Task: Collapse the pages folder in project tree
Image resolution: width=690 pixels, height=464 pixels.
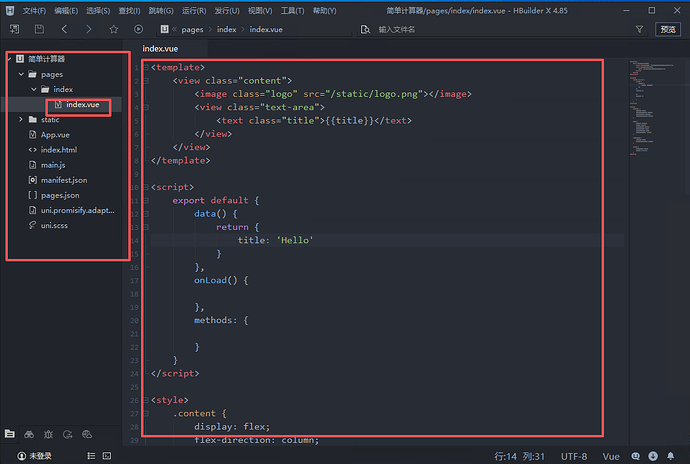Action: point(21,74)
